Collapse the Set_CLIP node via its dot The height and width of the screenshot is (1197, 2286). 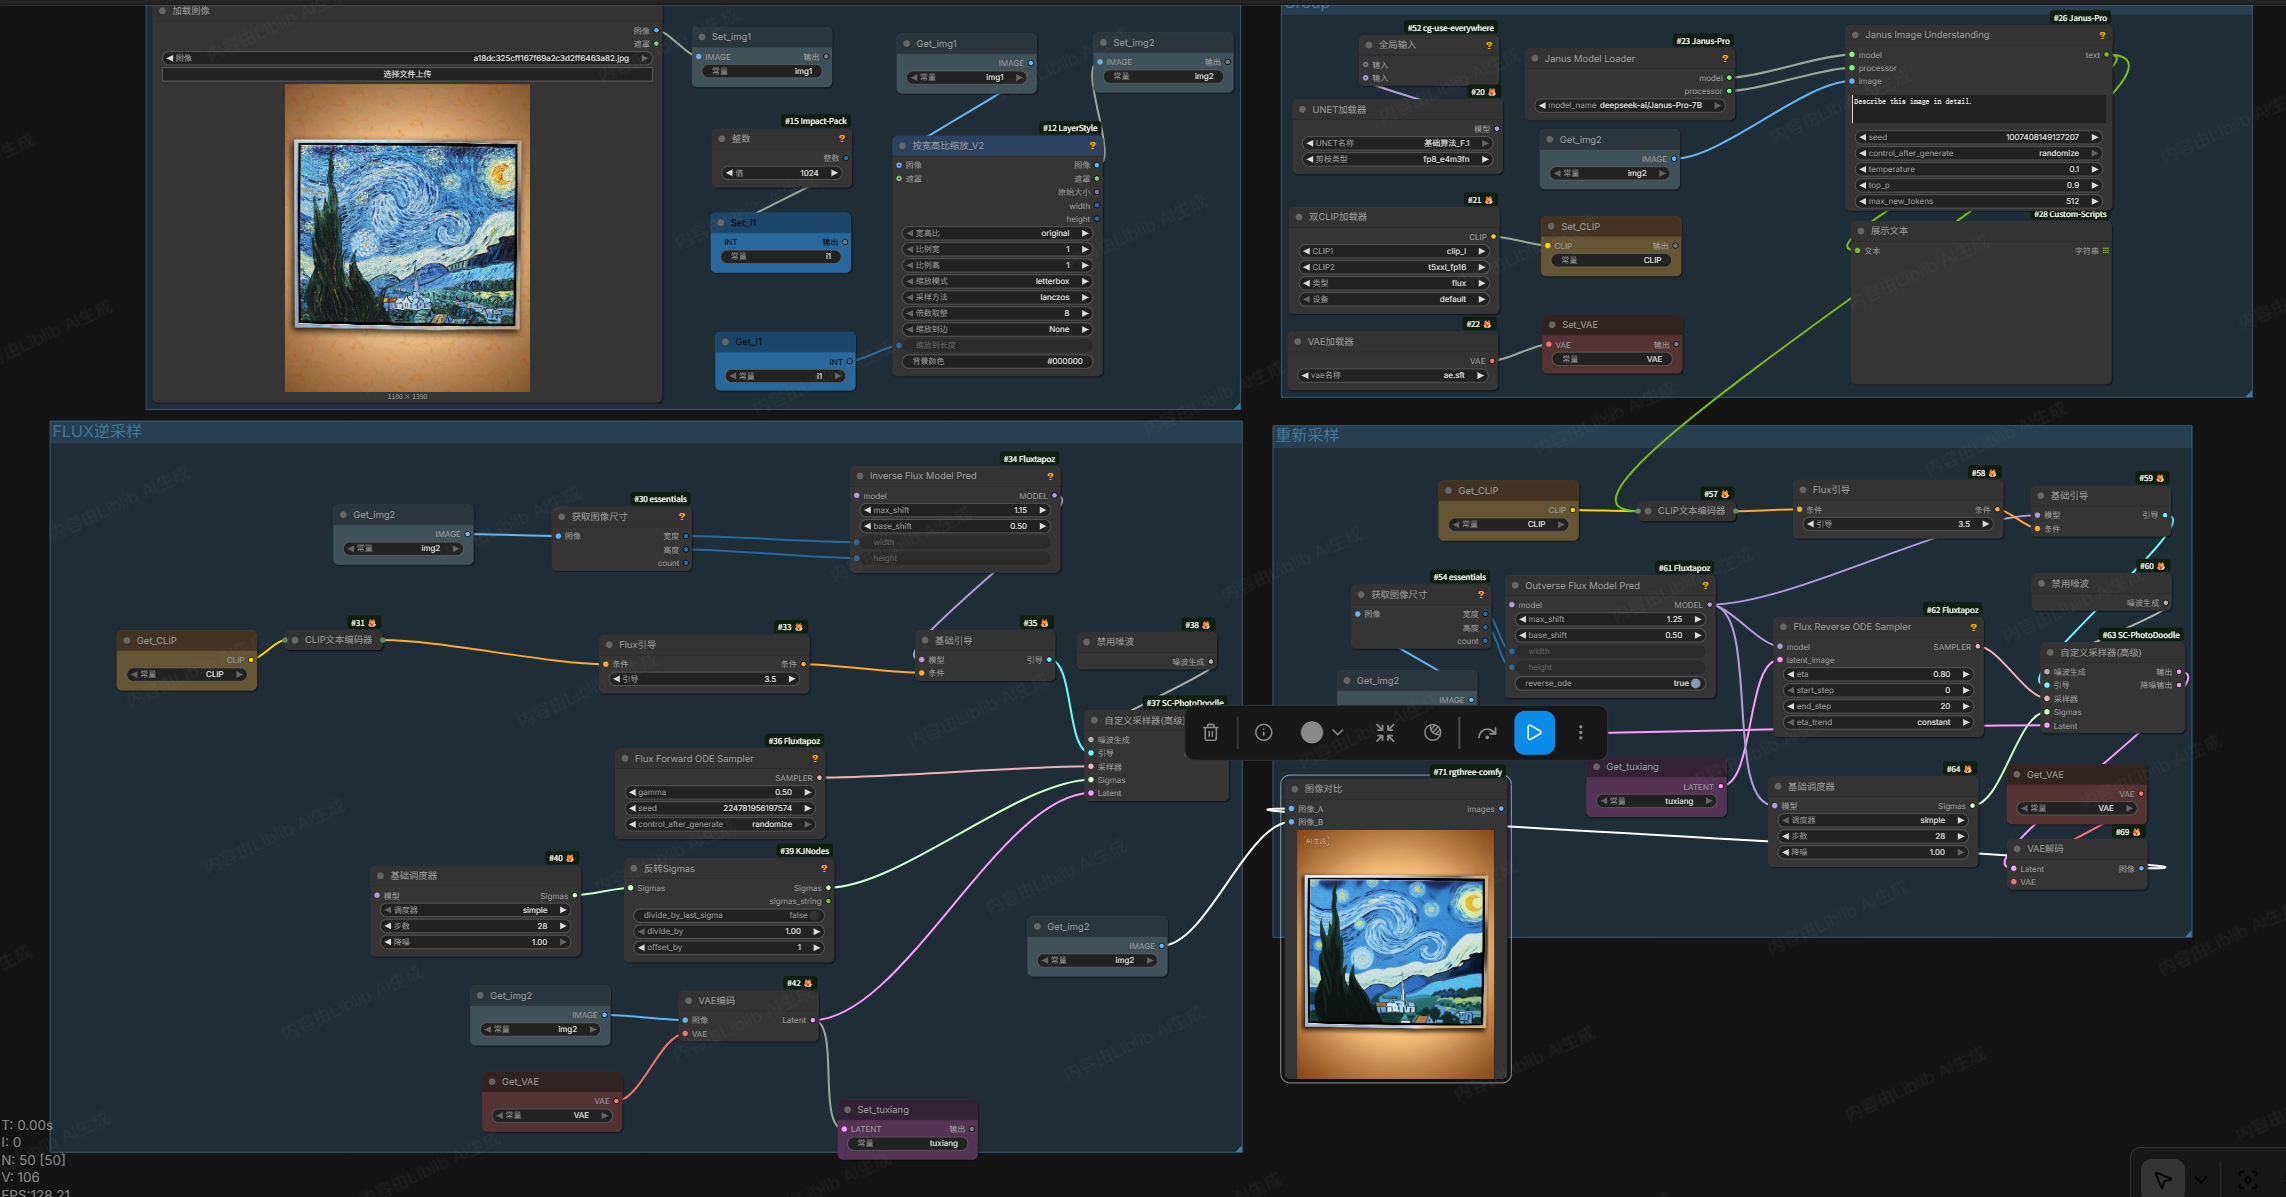pos(1551,227)
